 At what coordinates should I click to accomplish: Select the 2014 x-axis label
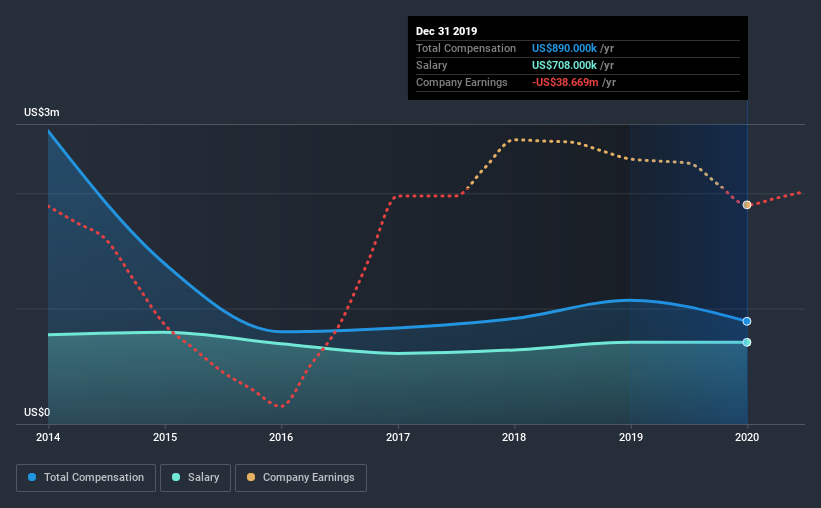click(48, 437)
